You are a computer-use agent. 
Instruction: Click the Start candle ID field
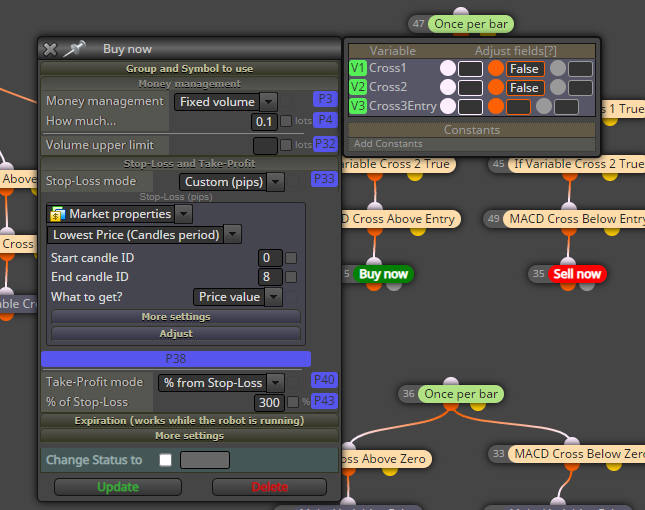(x=270, y=258)
